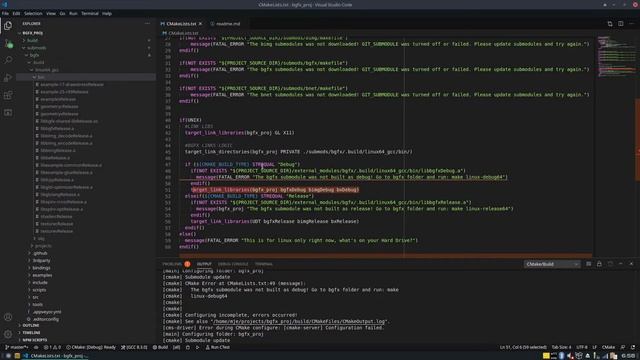The image size is (640, 360).
Task: Open Run and Debug view
Action: coord(8,78)
